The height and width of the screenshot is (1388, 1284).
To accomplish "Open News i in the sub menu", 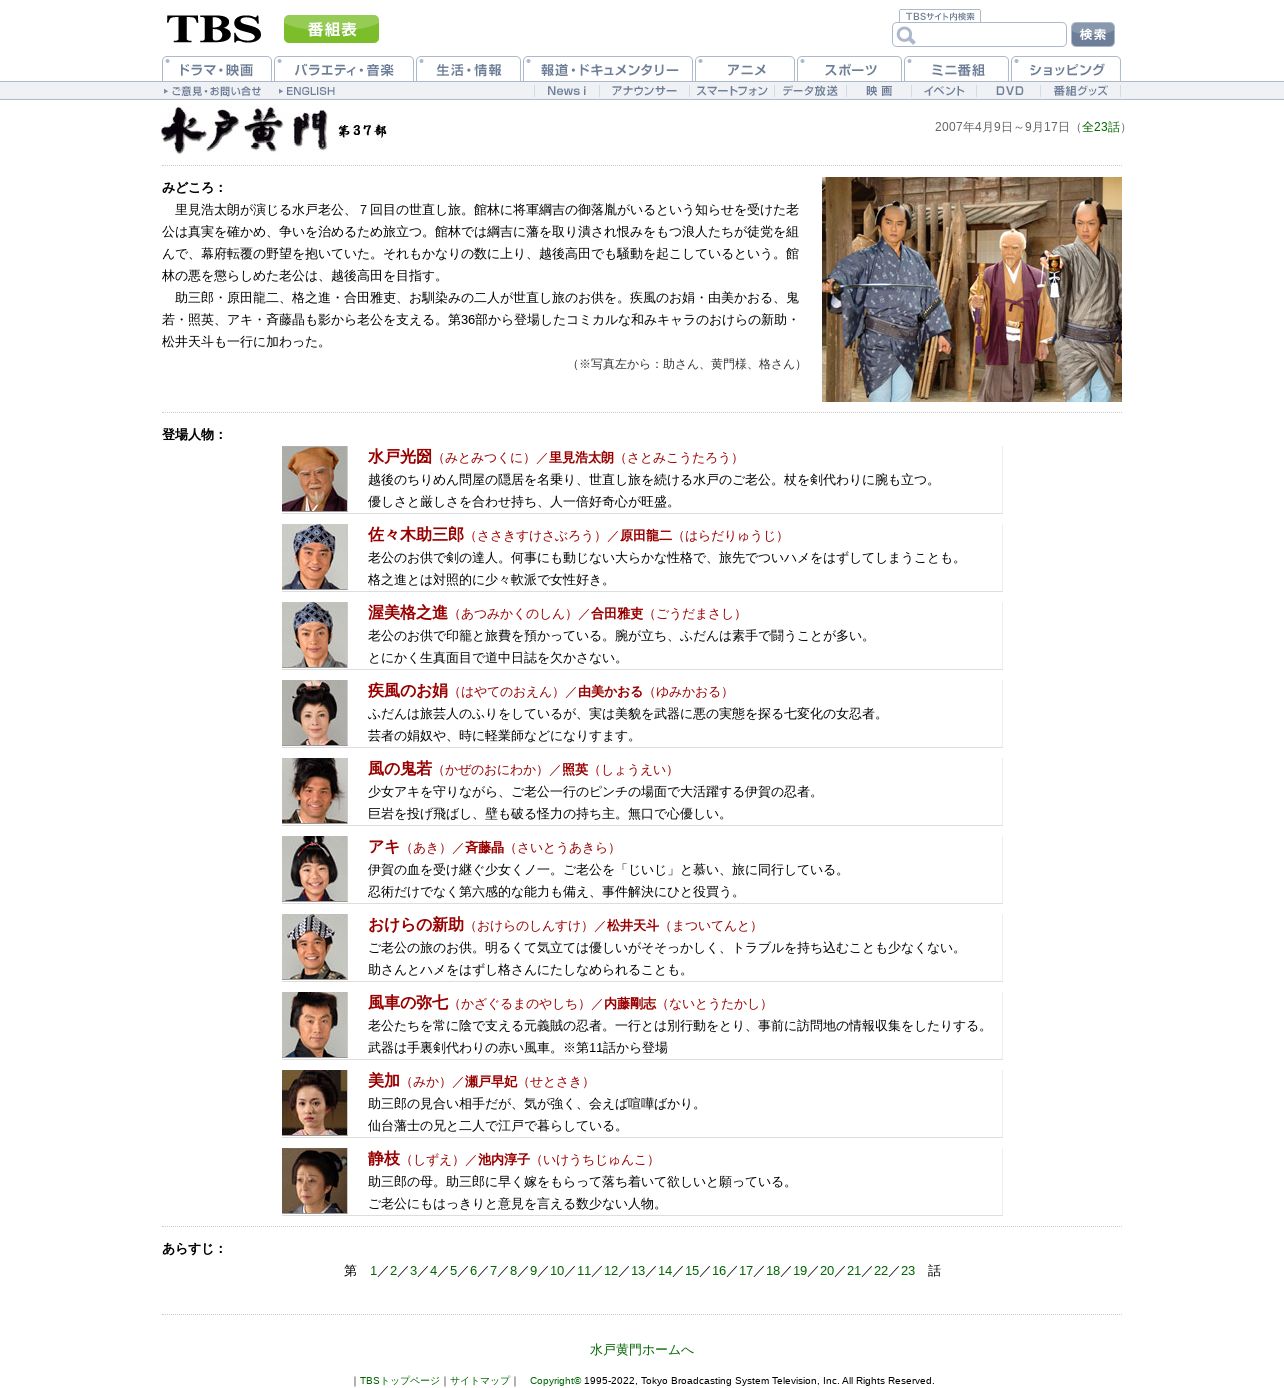I will tap(566, 91).
